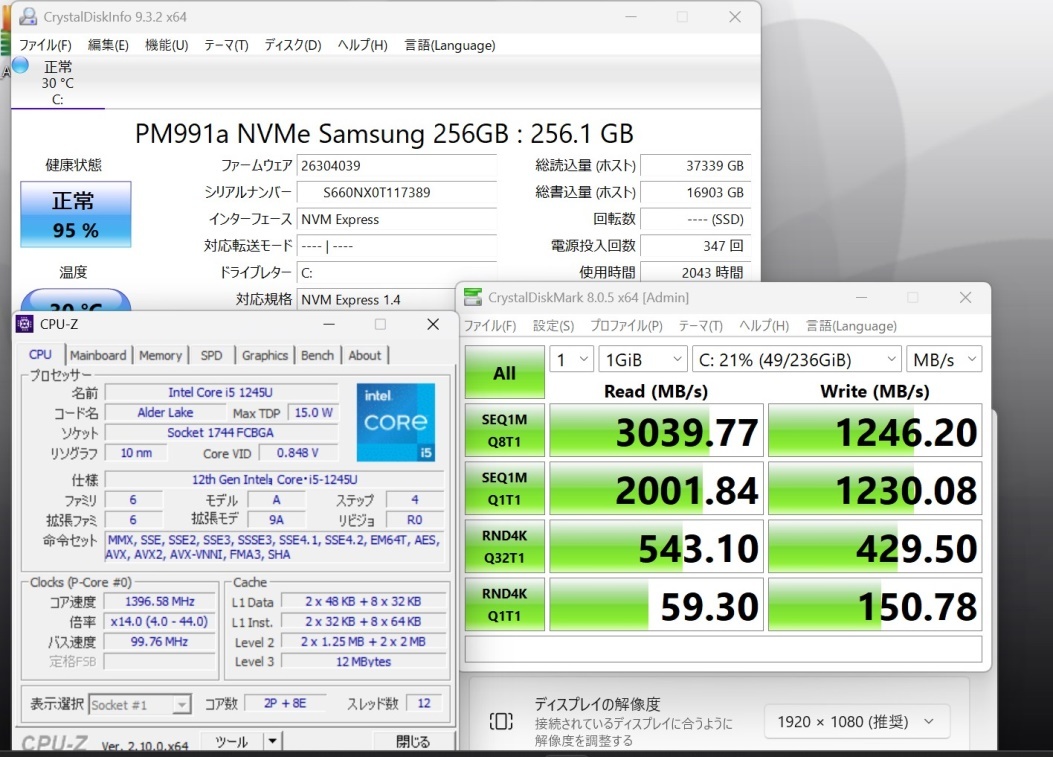Switch to the About tab in CPU-Z
The image size is (1053, 757).
click(365, 355)
